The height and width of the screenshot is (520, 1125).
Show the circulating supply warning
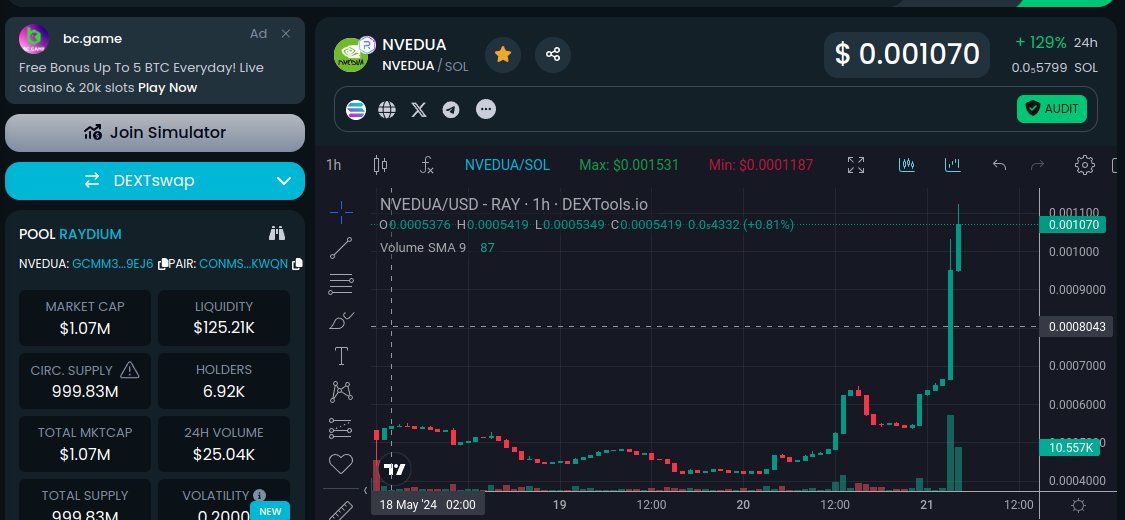(x=129, y=370)
